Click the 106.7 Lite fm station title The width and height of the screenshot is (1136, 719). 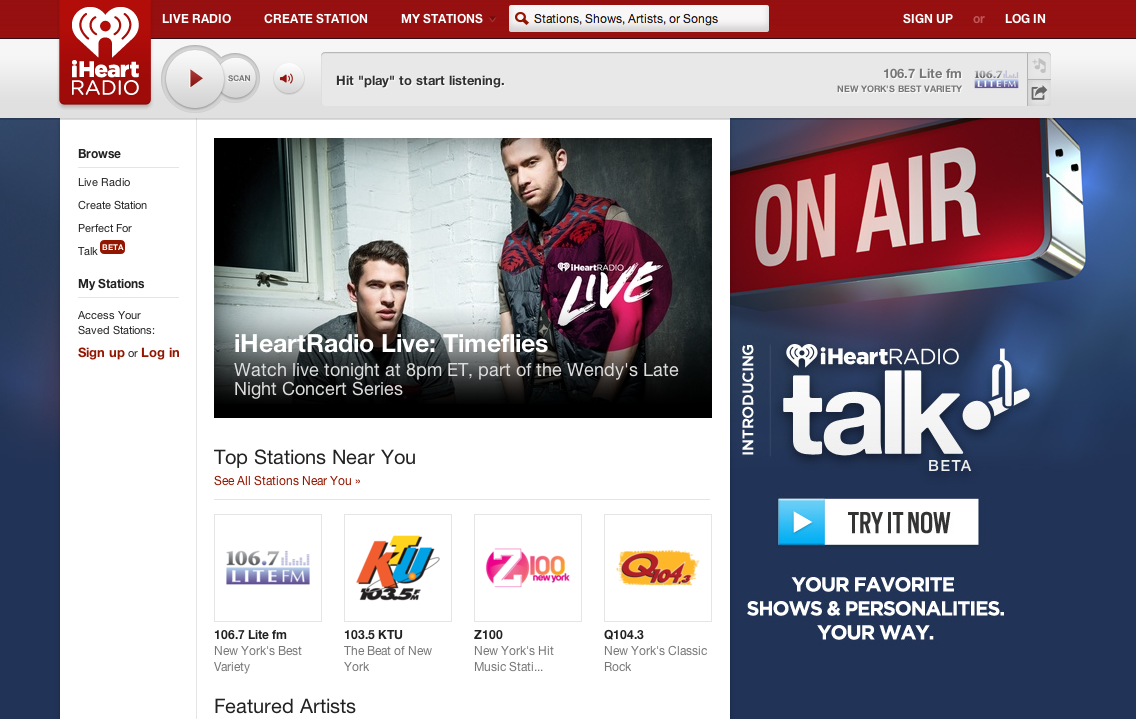[x=250, y=634]
